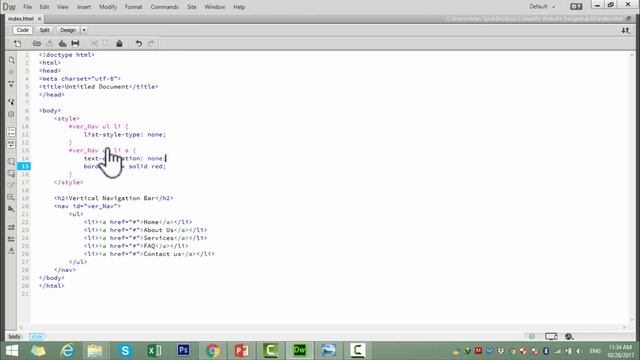The width and height of the screenshot is (640, 360).
Task: Click the globe browser preview icon in status bar
Action: click(569, 337)
